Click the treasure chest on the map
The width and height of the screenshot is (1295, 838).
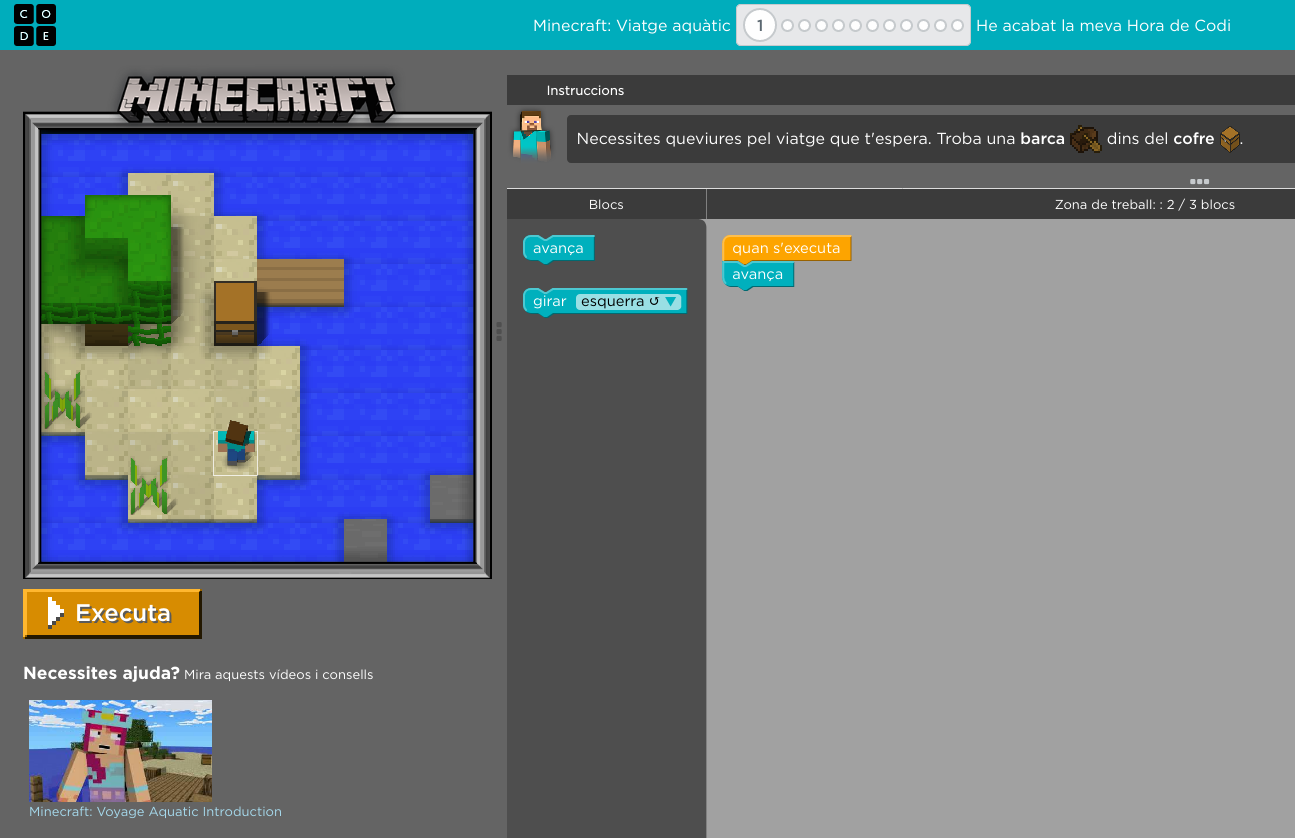click(x=235, y=312)
